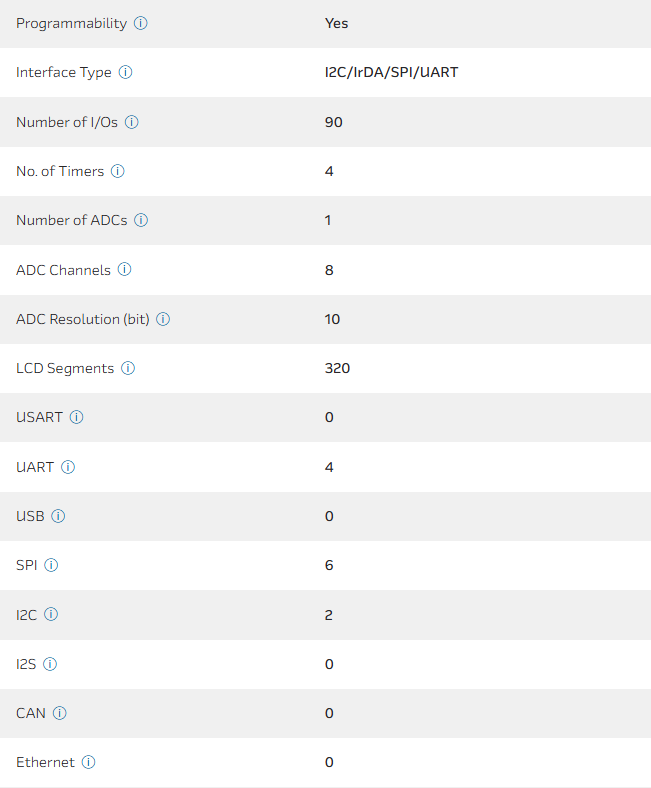651x788 pixels.
Task: Click info icon next to ADC Resolution (bit)
Action: pos(163,319)
